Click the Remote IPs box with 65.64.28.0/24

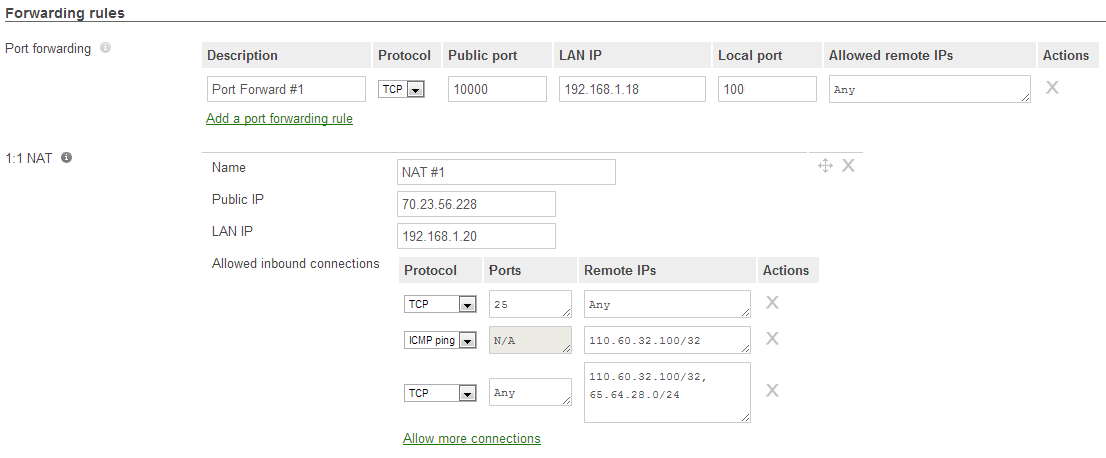point(667,392)
